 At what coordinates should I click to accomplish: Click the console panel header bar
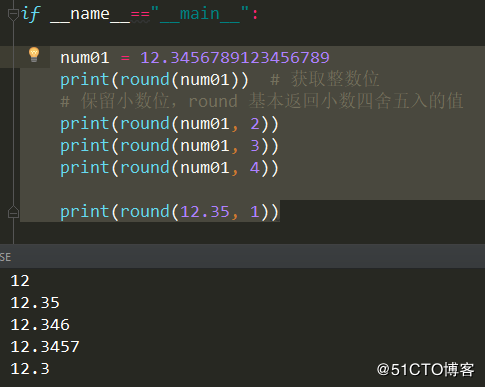tap(242, 256)
